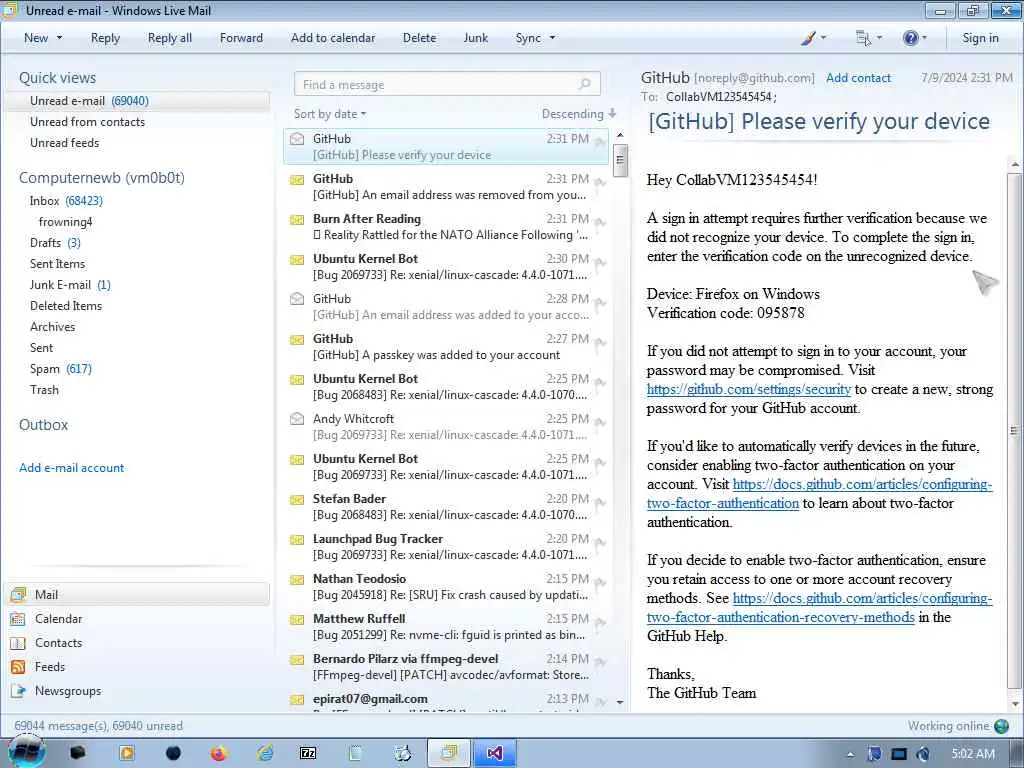Open Internet Explorer from the taskbar
The height and width of the screenshot is (768, 1024).
[x=264, y=754]
